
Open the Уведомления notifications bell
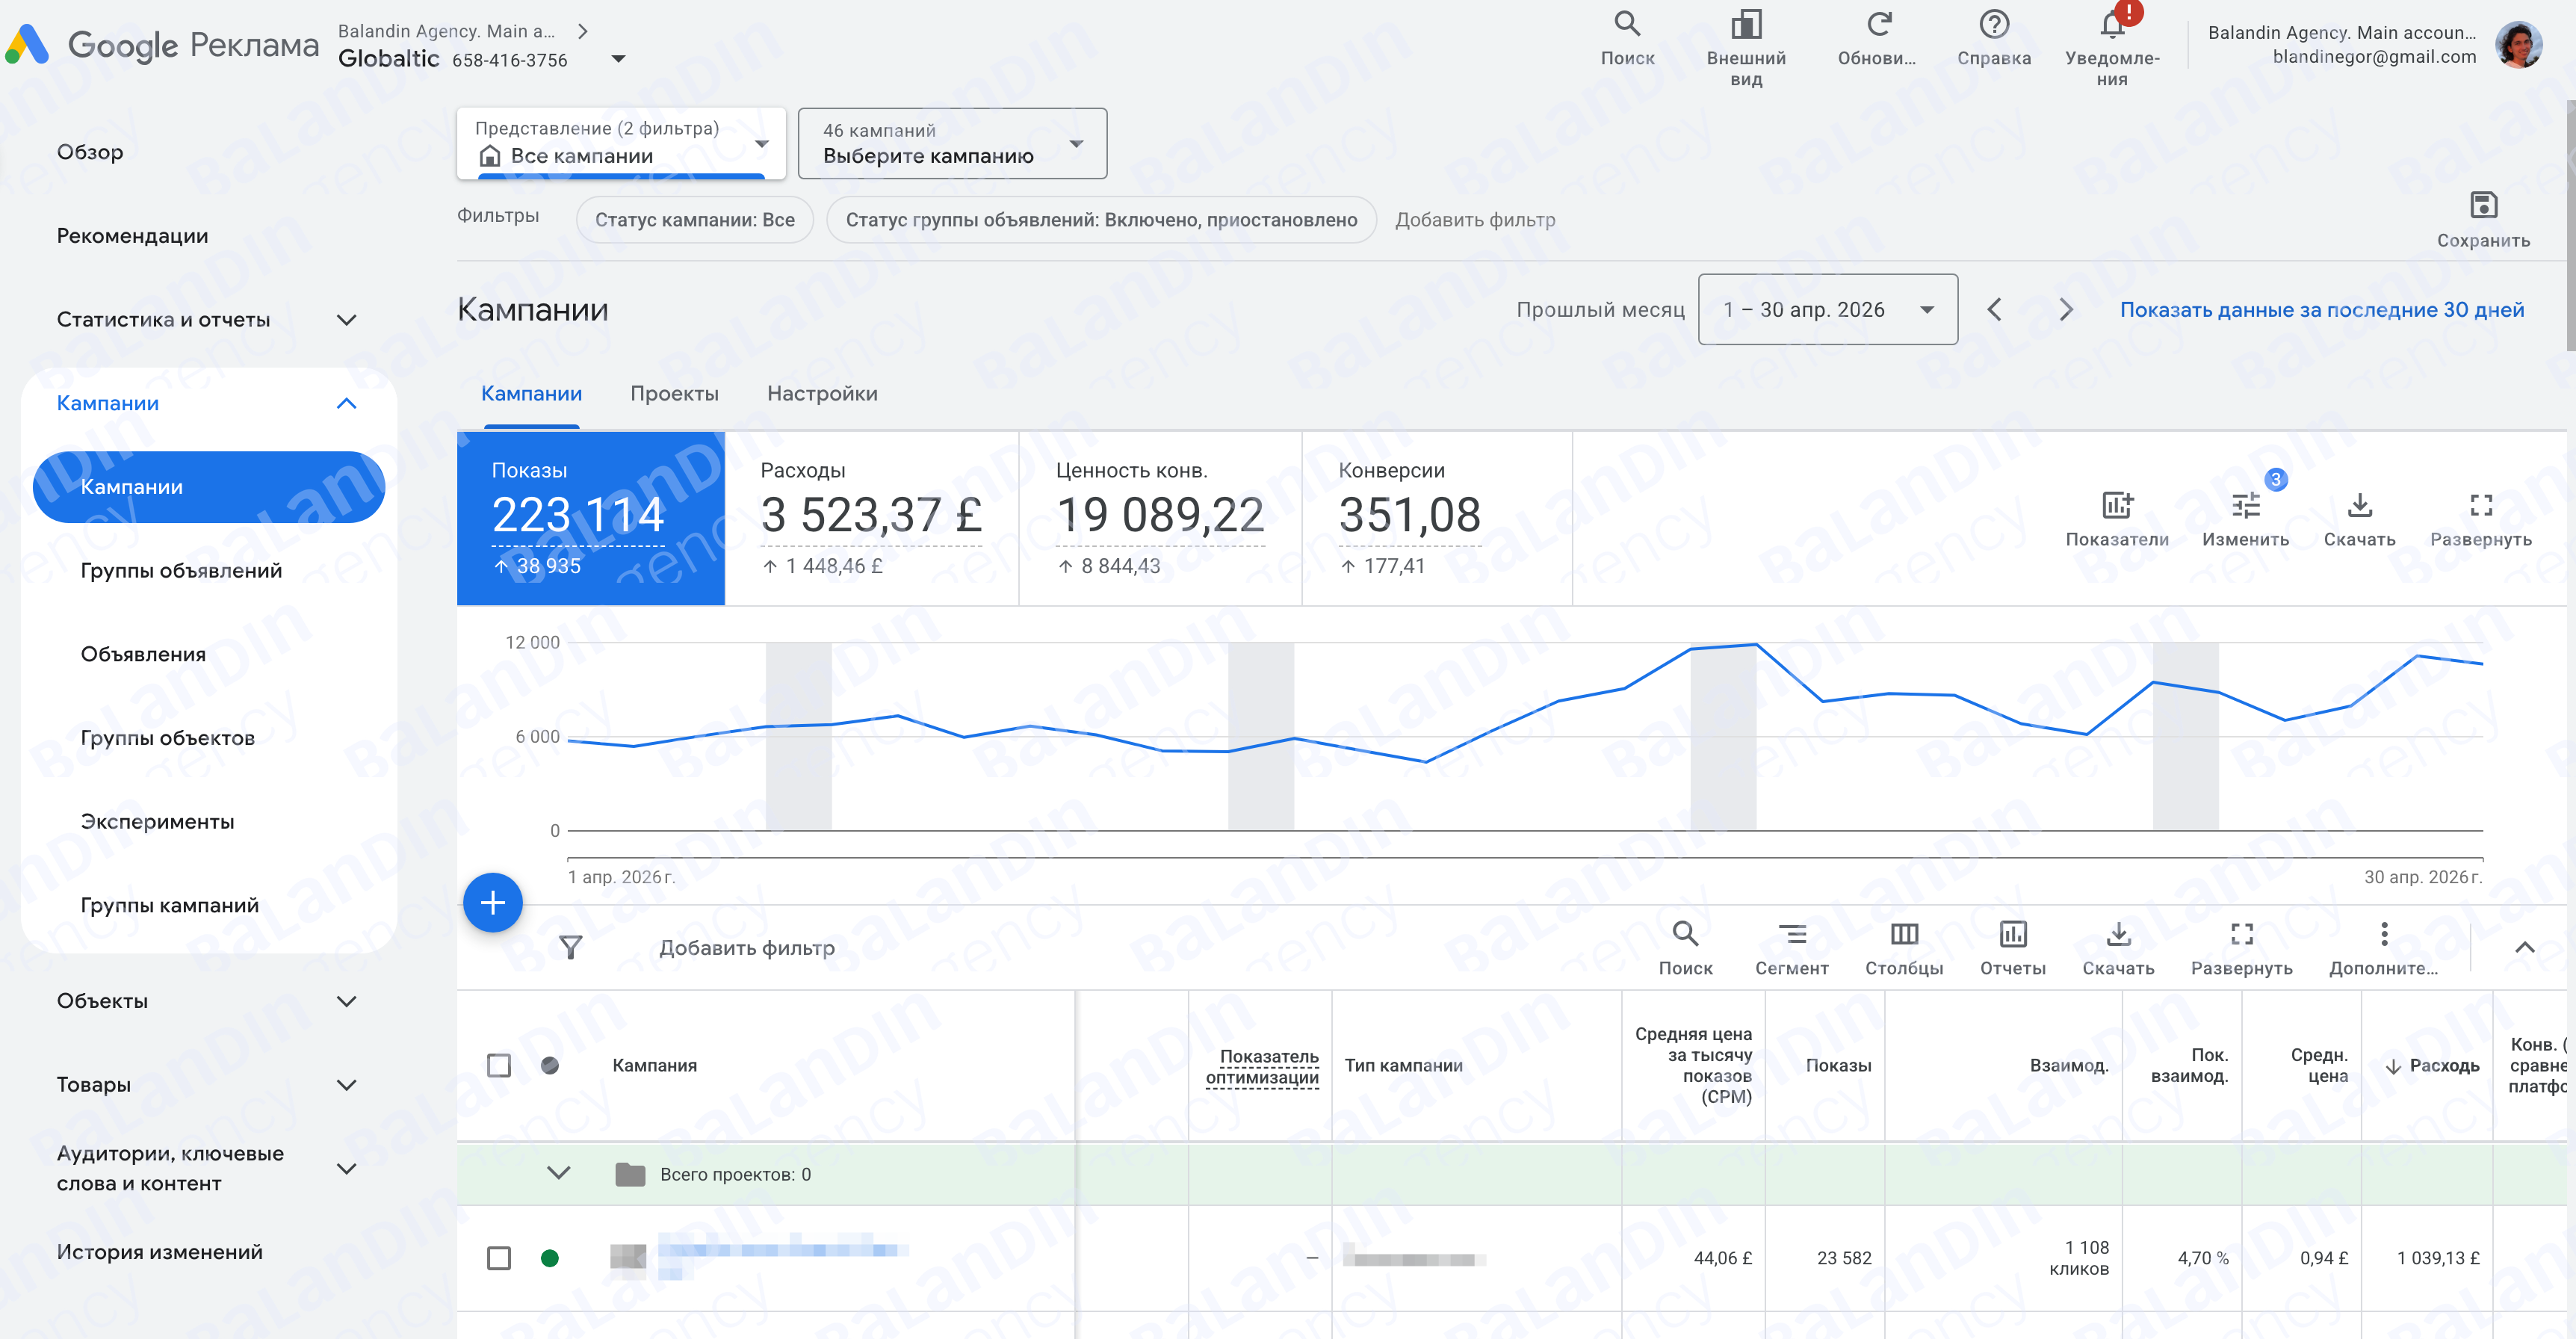click(x=2112, y=23)
